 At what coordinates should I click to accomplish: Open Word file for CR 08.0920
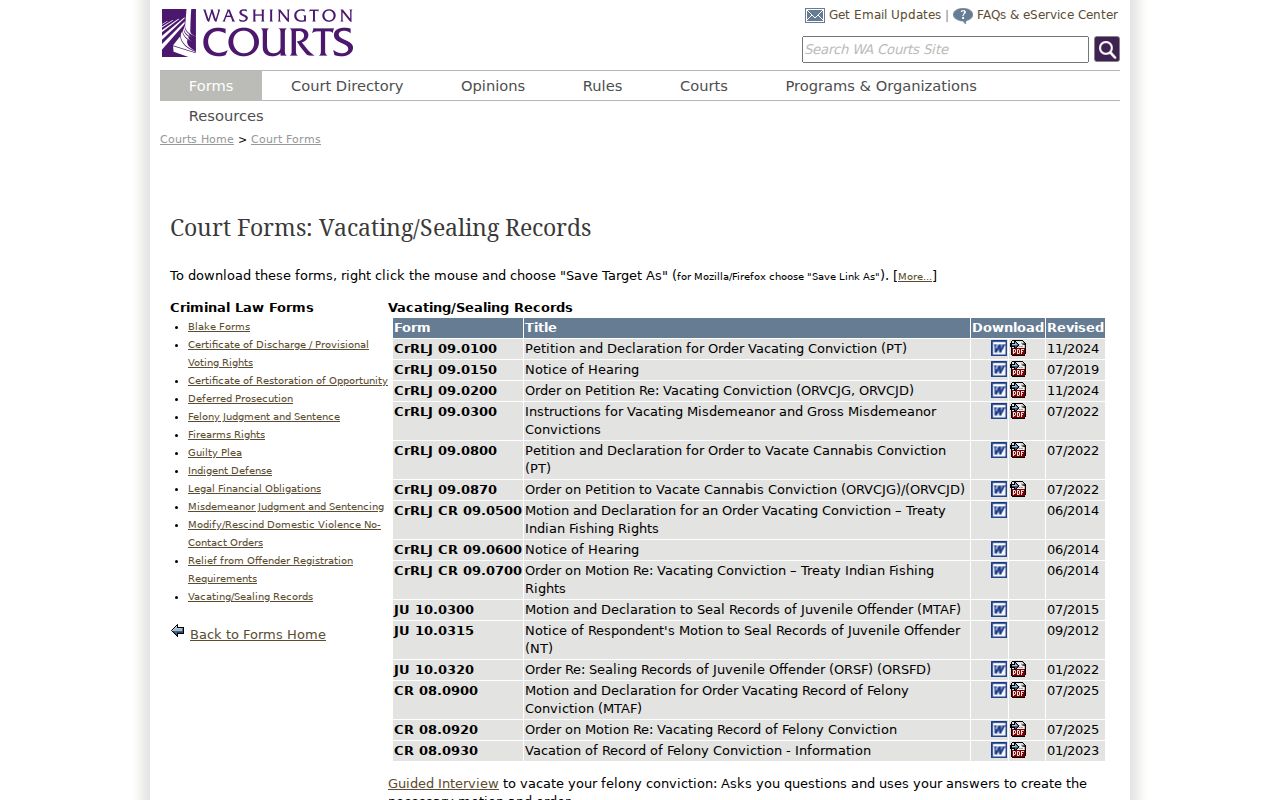coord(999,729)
